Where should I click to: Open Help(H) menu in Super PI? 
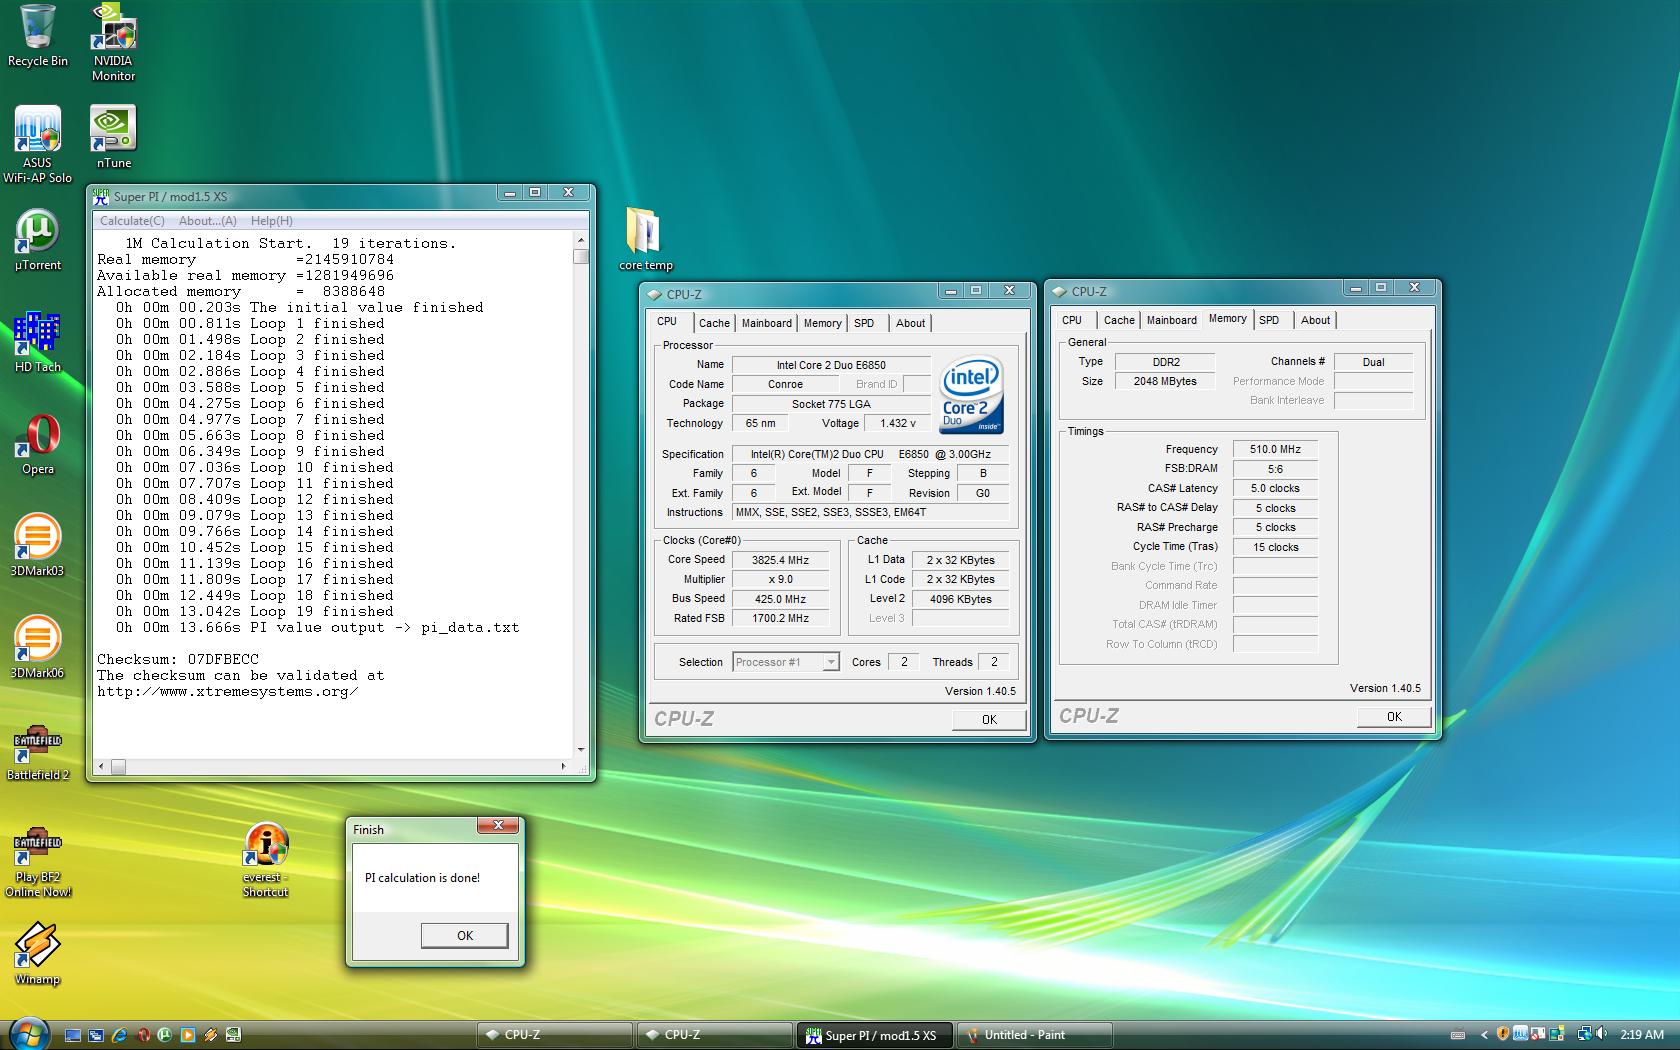tap(272, 221)
